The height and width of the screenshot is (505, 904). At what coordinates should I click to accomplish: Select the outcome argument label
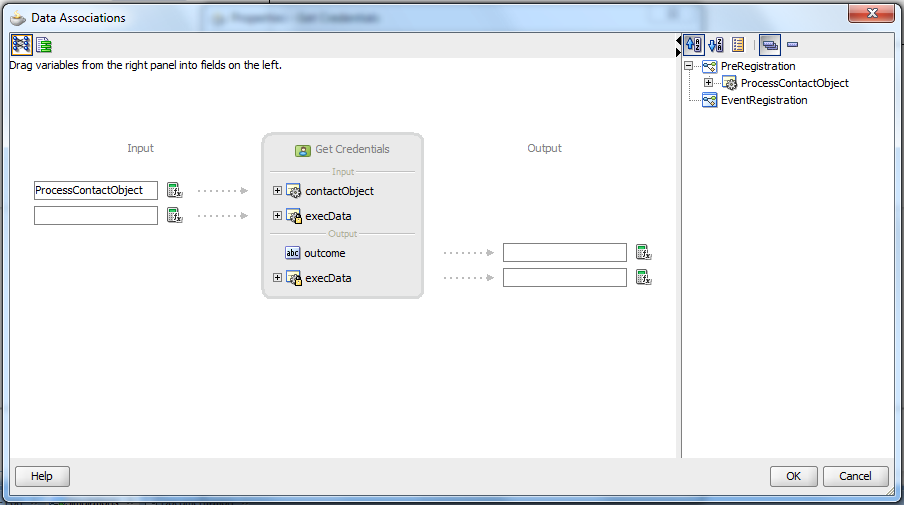click(325, 253)
